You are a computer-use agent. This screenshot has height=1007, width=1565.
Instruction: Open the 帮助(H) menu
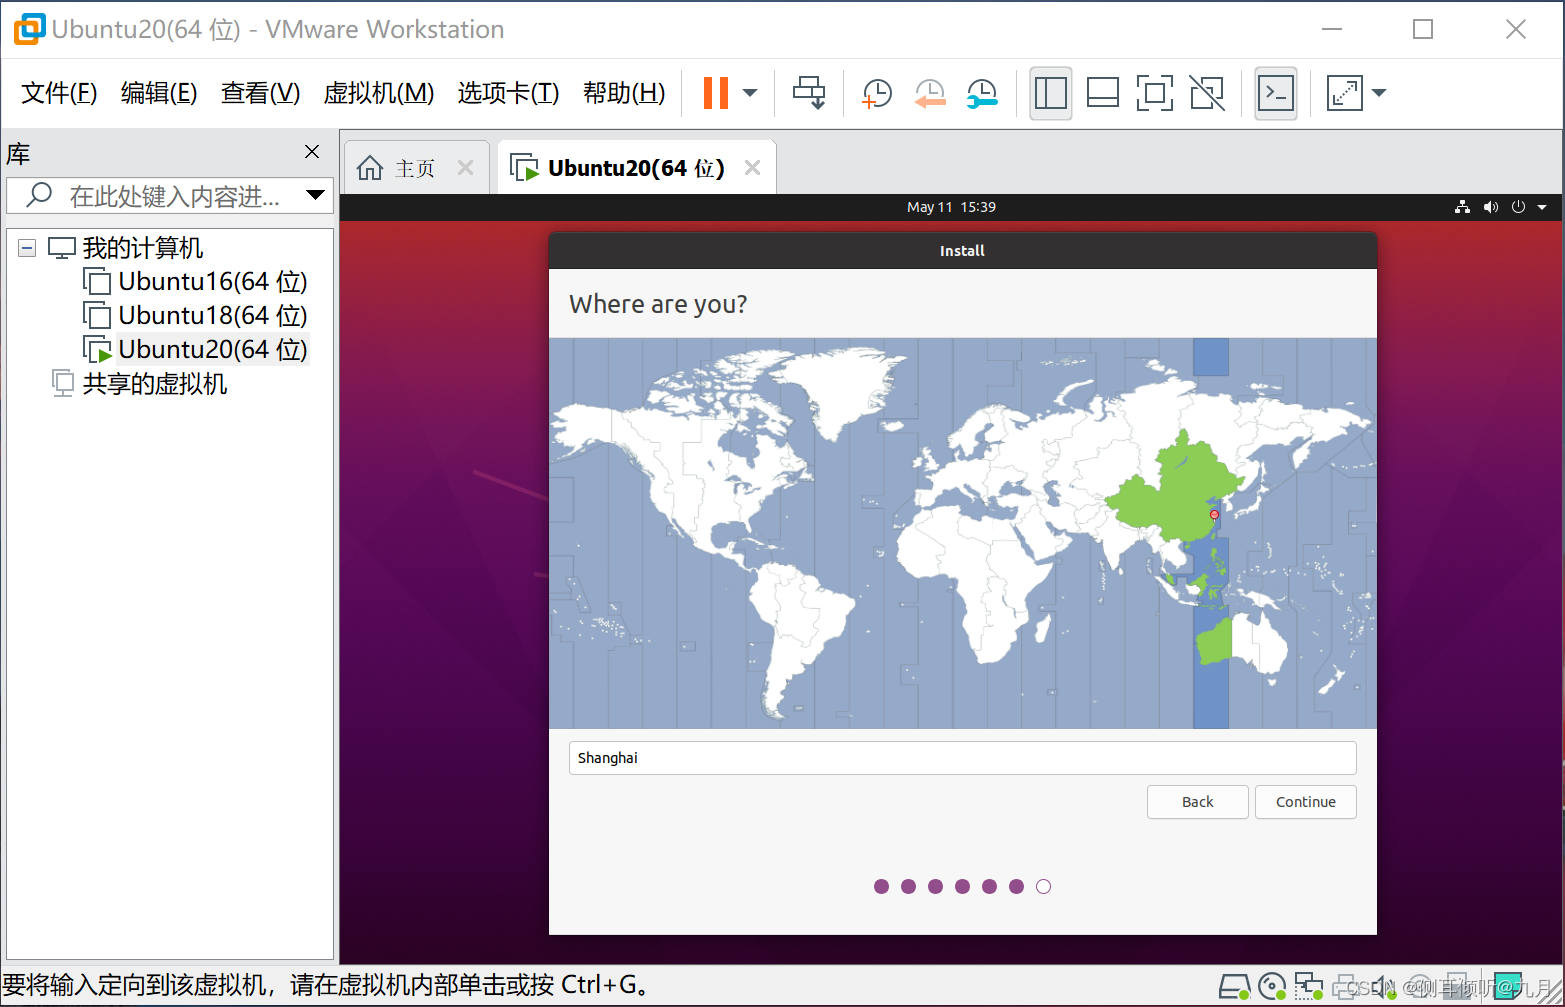pyautogui.click(x=624, y=93)
